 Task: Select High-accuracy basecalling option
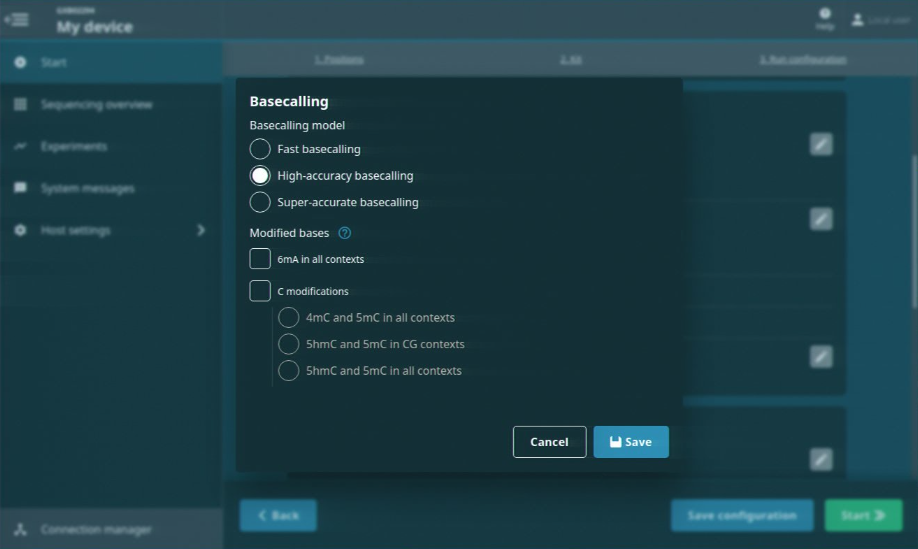coord(260,176)
